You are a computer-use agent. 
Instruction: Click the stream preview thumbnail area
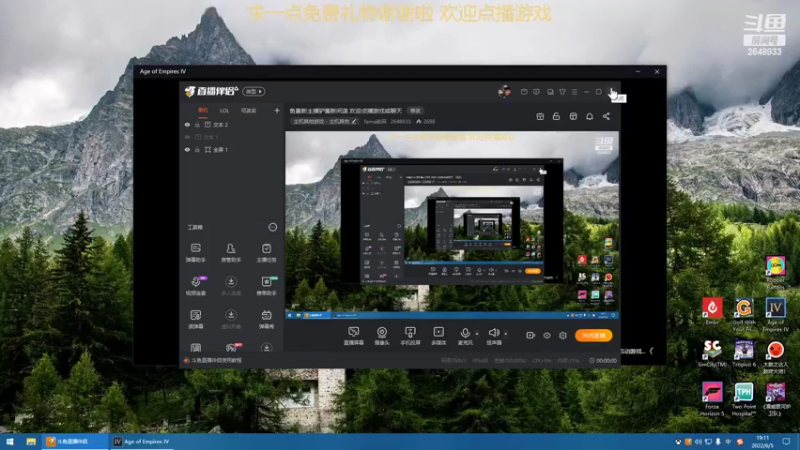pos(452,225)
